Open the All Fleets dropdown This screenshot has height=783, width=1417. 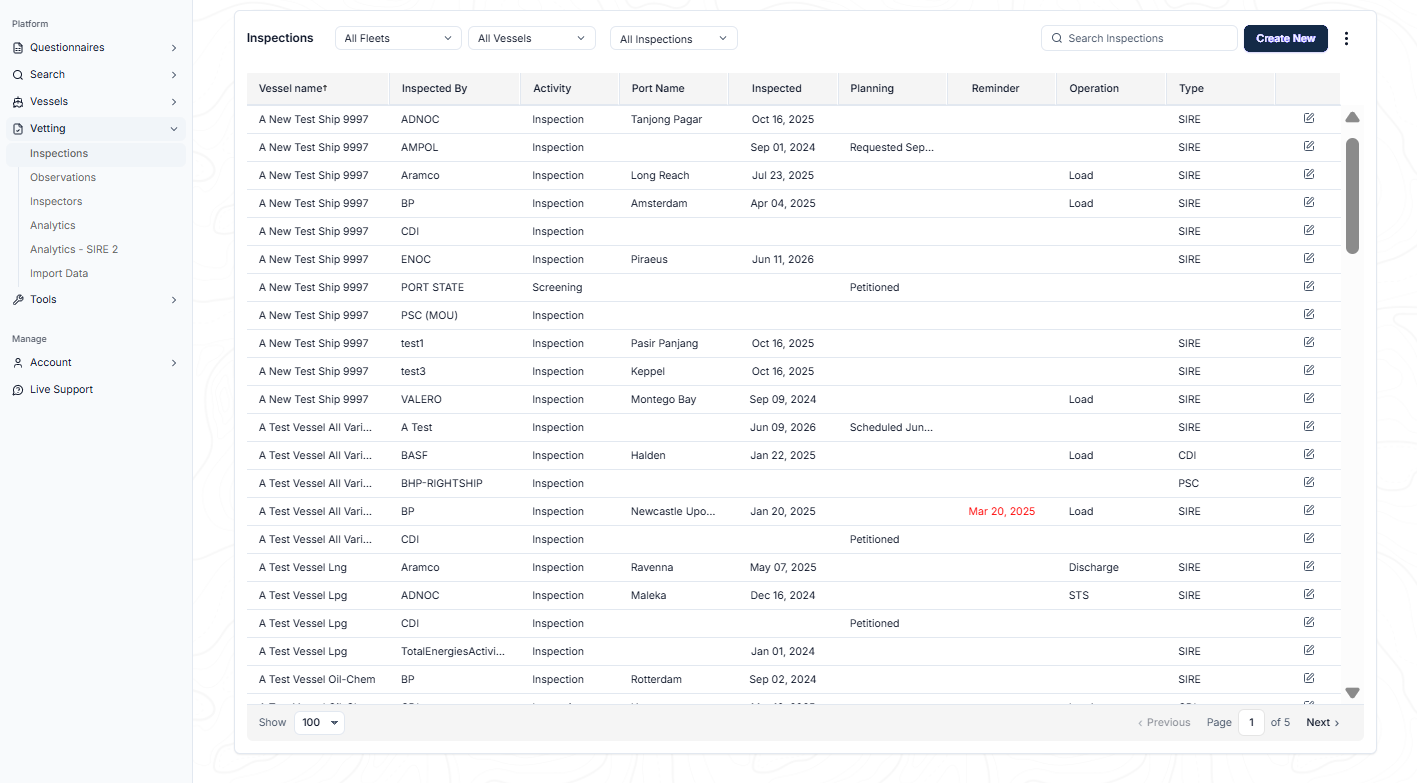tap(398, 38)
